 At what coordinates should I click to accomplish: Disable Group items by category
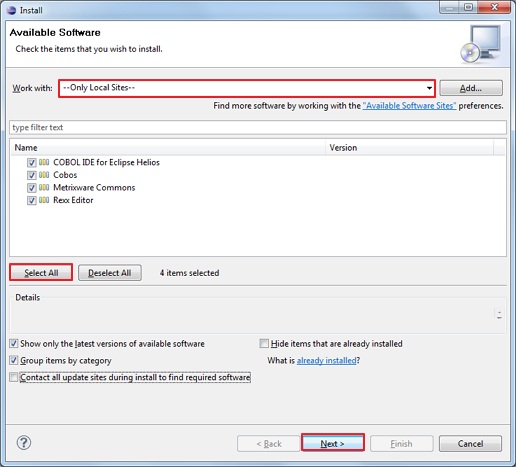tap(14, 360)
